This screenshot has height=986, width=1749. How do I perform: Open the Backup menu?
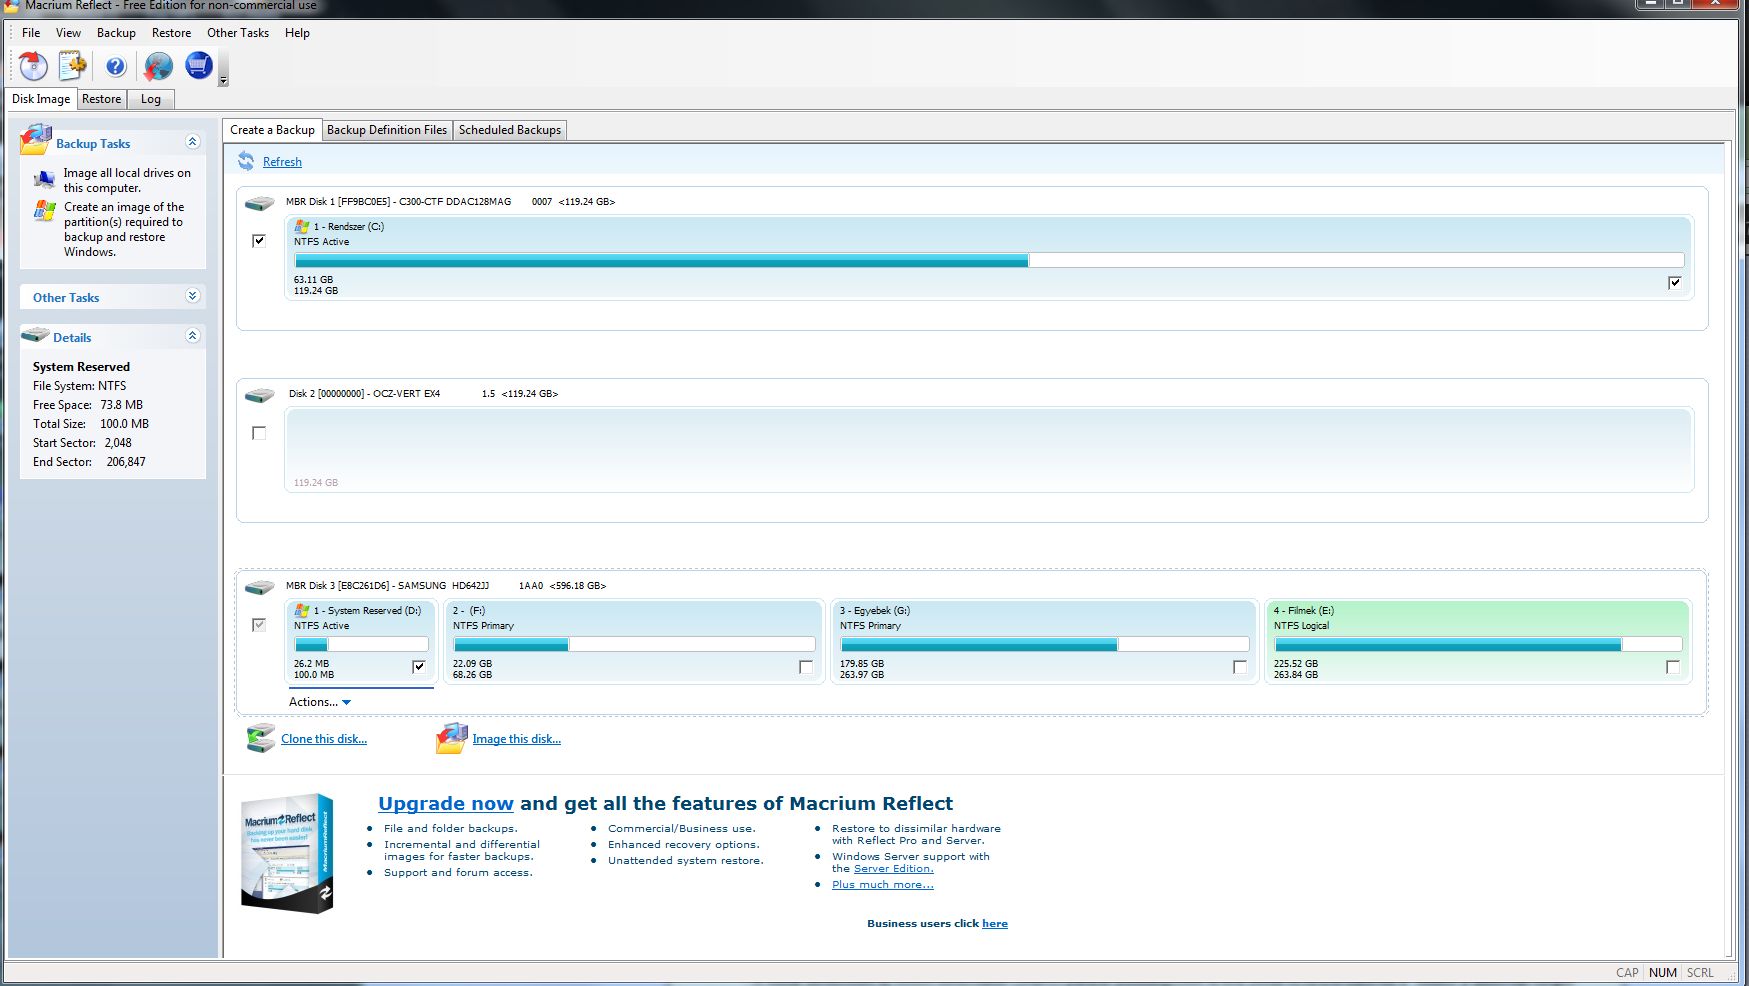coord(116,33)
